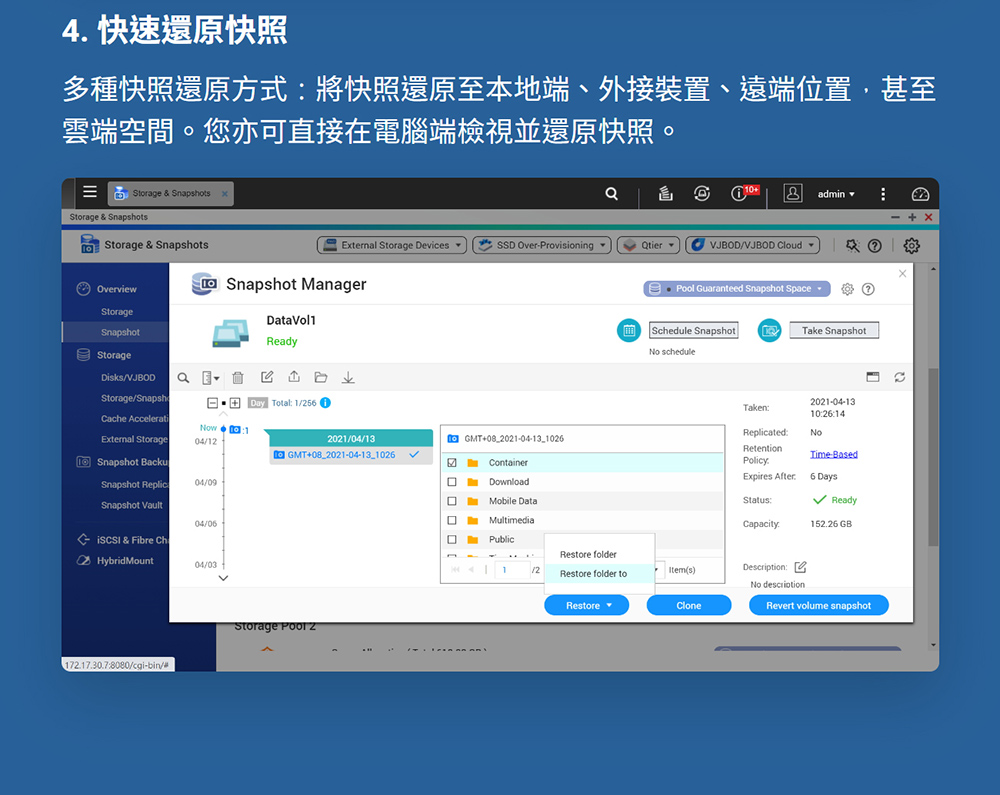Open background tasks stack icon
The width and height of the screenshot is (1000, 795).
tap(665, 193)
